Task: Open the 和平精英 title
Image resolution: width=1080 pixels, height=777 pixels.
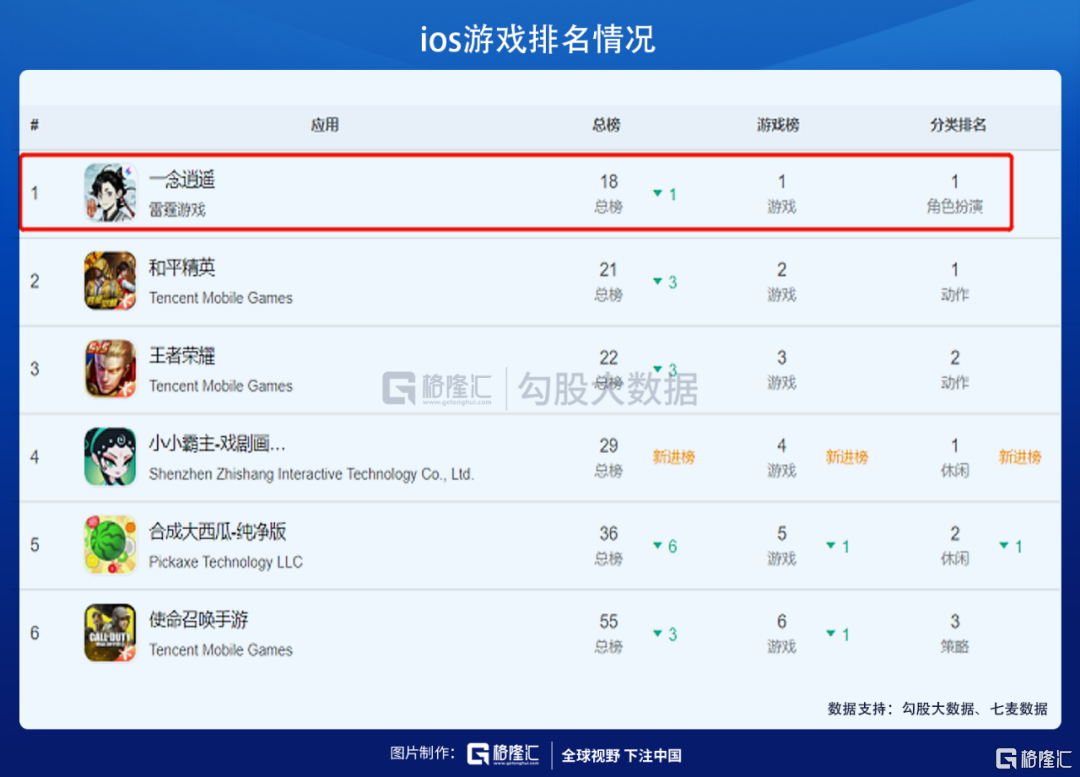Action: [x=182, y=267]
